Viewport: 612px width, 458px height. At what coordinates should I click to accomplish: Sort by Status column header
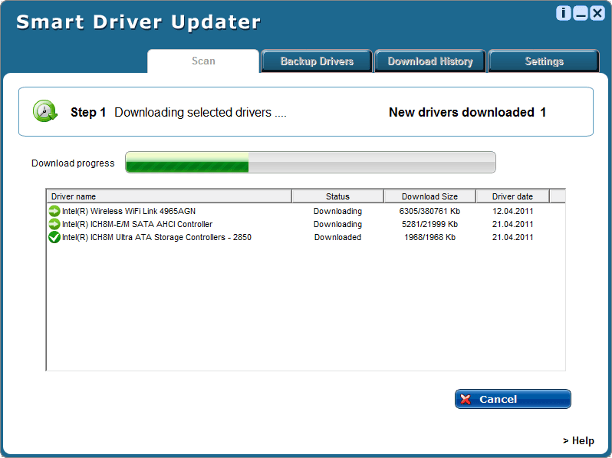[338, 196]
